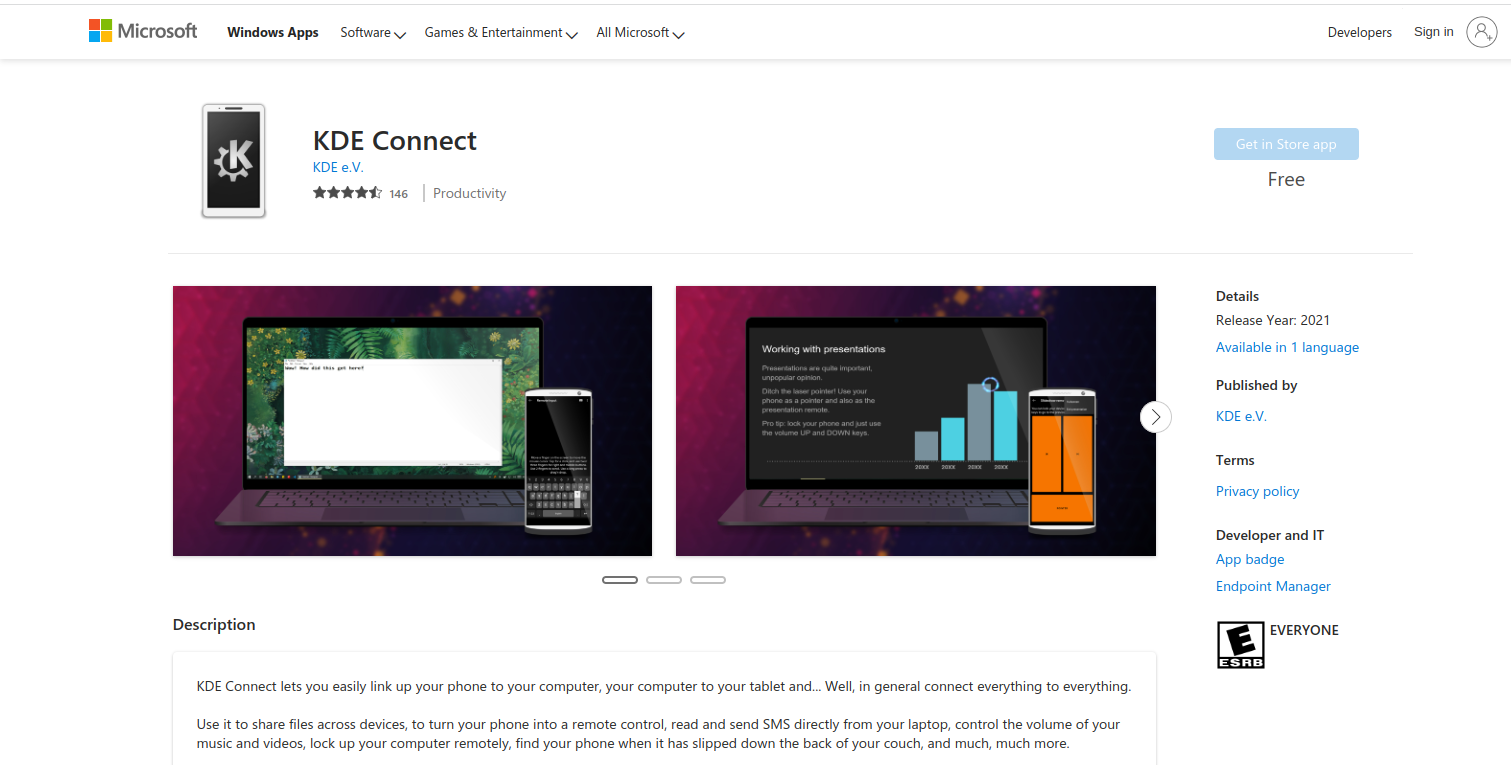Screen dimensions: 1511x765
Task: Select the first carousel page indicator
Action: tap(620, 580)
